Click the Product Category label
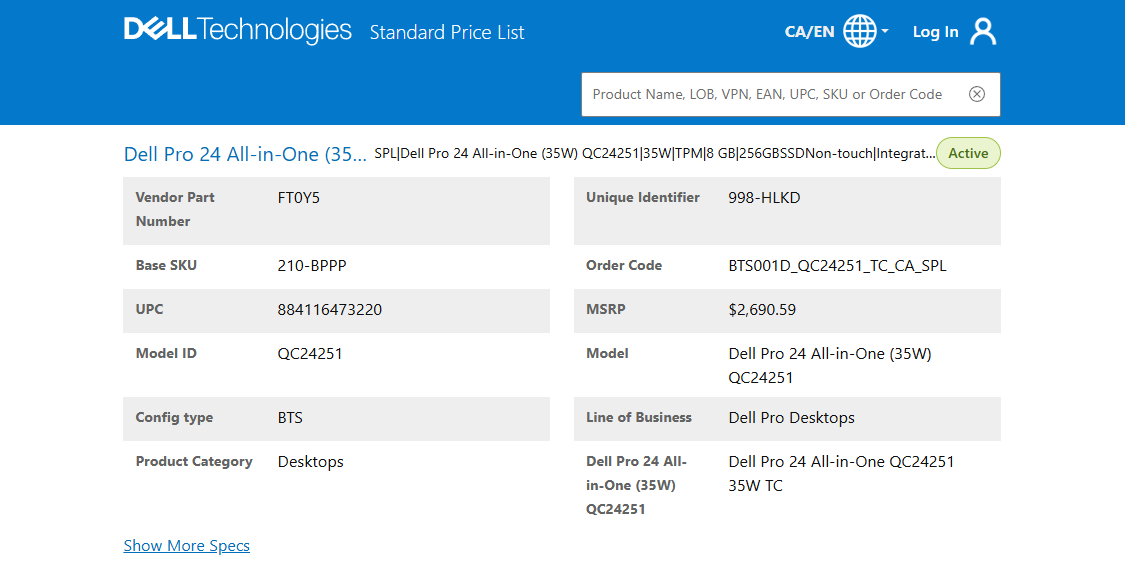Screen dimensions: 1125x567 [194, 461]
